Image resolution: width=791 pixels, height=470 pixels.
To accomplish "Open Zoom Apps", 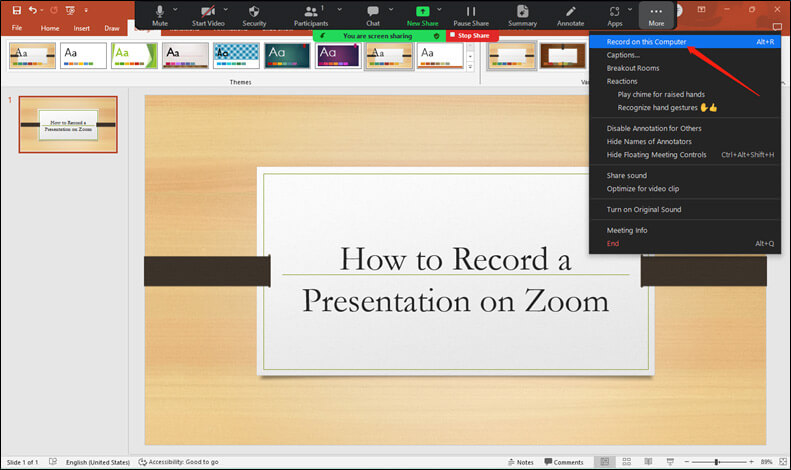I will click(614, 15).
